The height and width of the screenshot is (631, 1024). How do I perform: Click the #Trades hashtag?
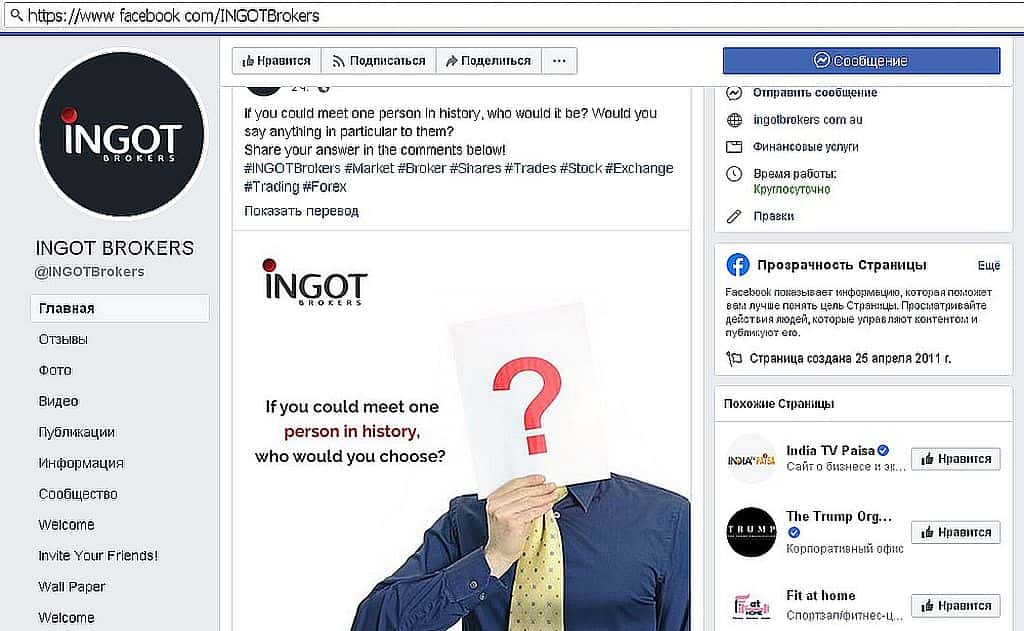pyautogui.click(x=530, y=169)
